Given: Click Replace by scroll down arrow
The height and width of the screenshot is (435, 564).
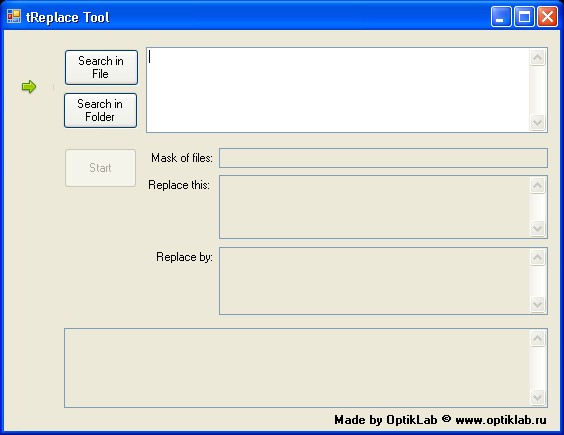Looking at the screenshot, I should (538, 305).
